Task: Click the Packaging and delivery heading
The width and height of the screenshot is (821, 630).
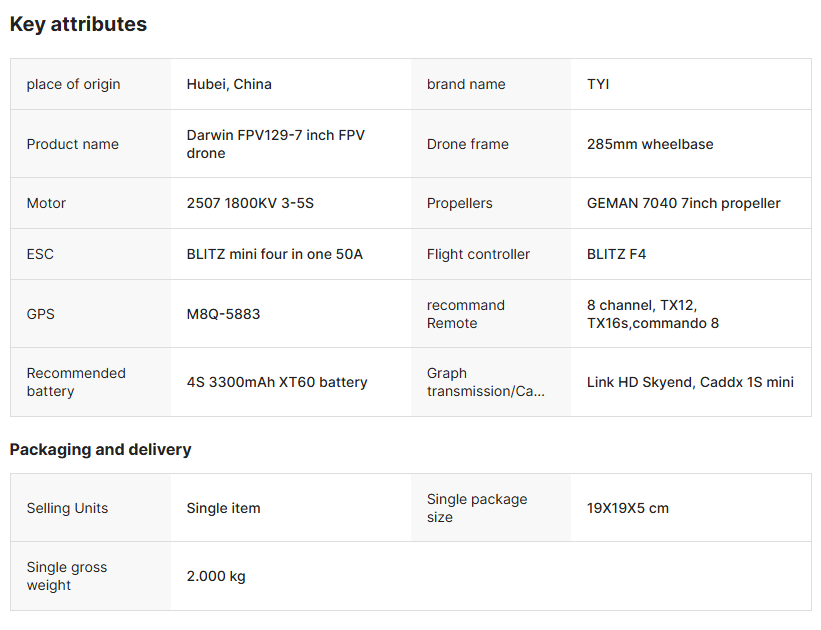Action: (x=100, y=450)
